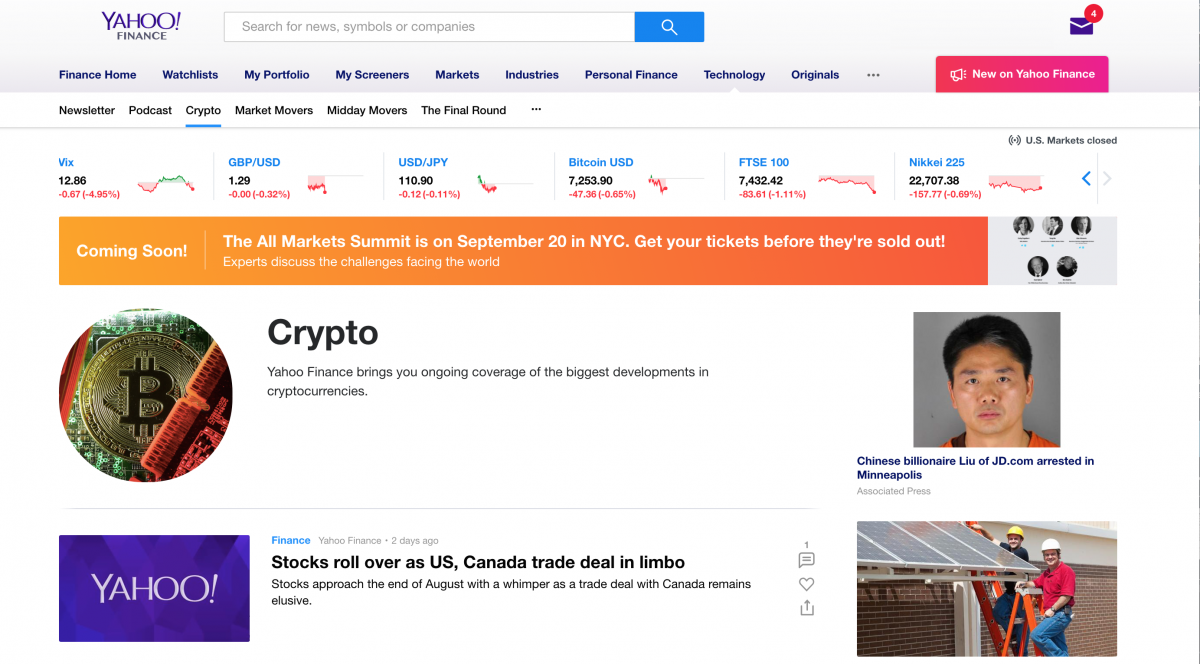Screen dimensions: 1200x664
Task: Show previous market tickers with left arrow
Action: (x=1086, y=179)
